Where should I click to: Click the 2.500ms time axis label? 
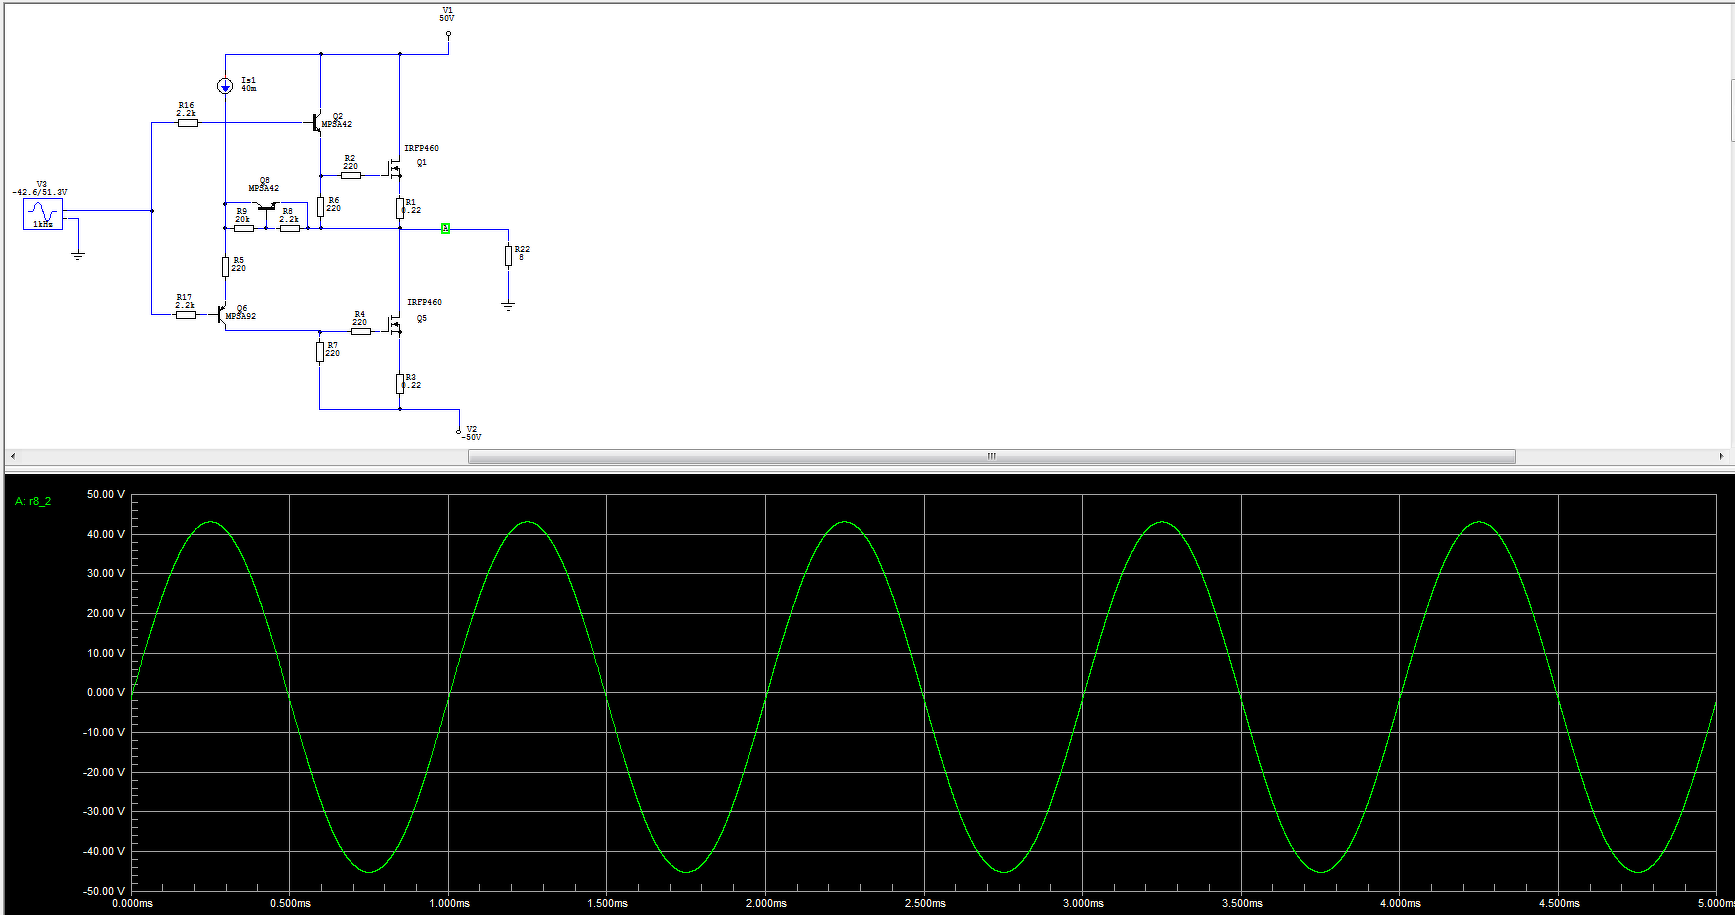pos(925,903)
